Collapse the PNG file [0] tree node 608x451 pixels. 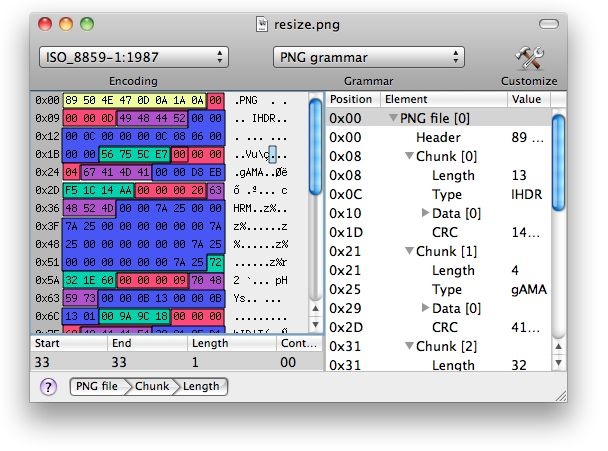click(x=393, y=119)
